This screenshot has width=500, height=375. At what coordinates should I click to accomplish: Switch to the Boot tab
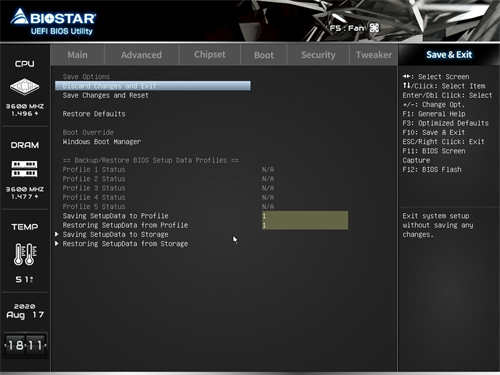(x=264, y=55)
